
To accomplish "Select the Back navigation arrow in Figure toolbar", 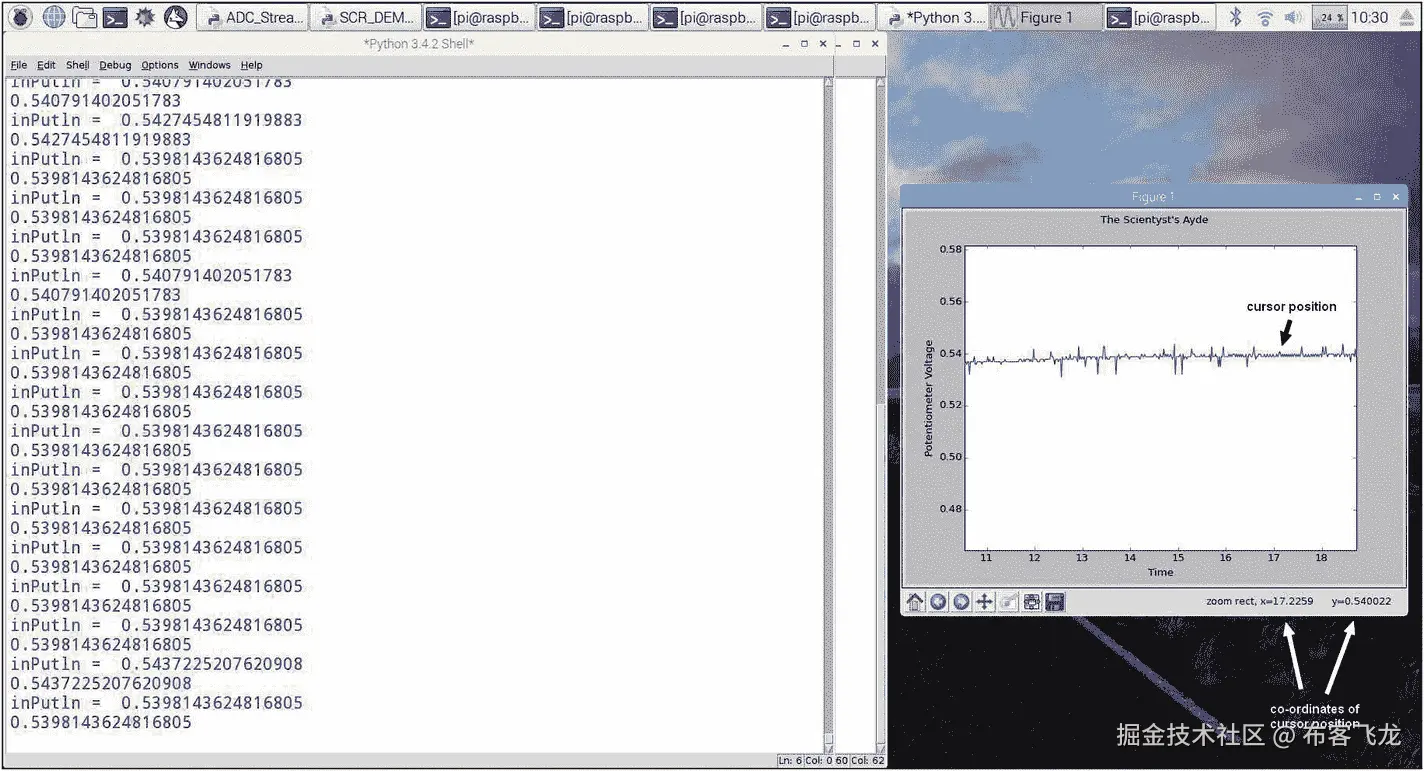I will [x=938, y=601].
